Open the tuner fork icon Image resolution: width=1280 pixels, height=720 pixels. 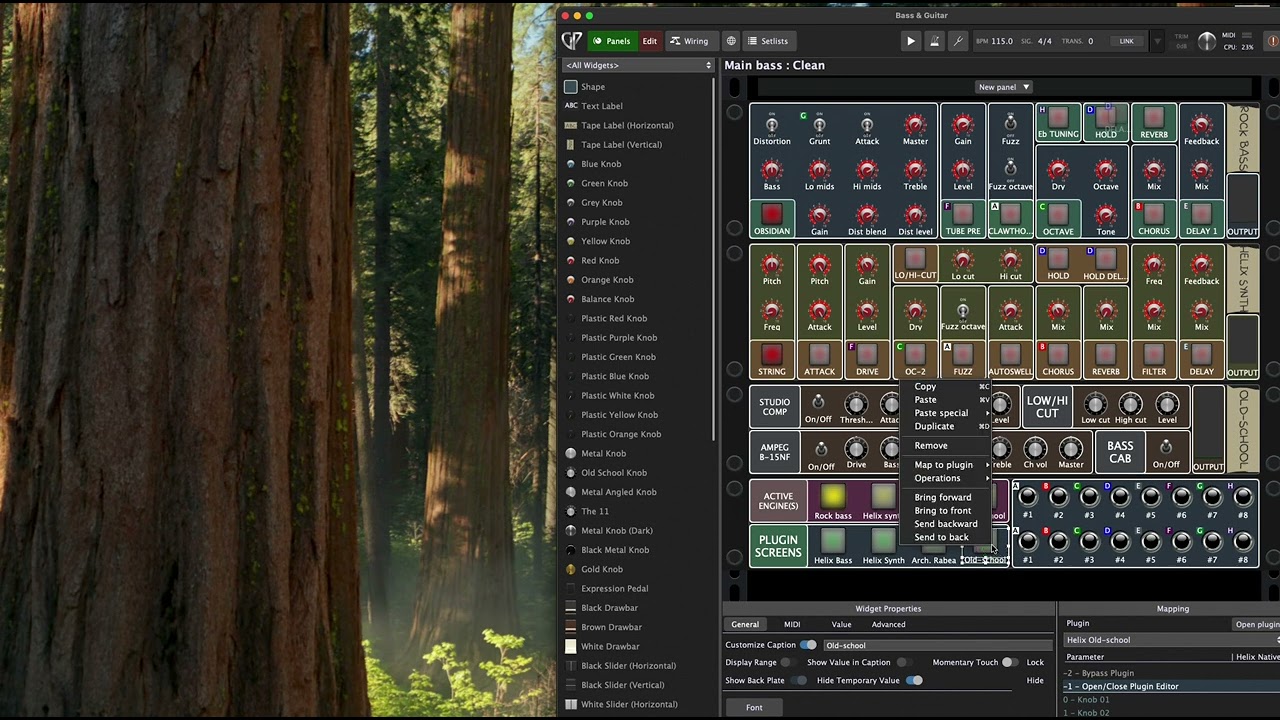pyautogui.click(x=958, y=41)
